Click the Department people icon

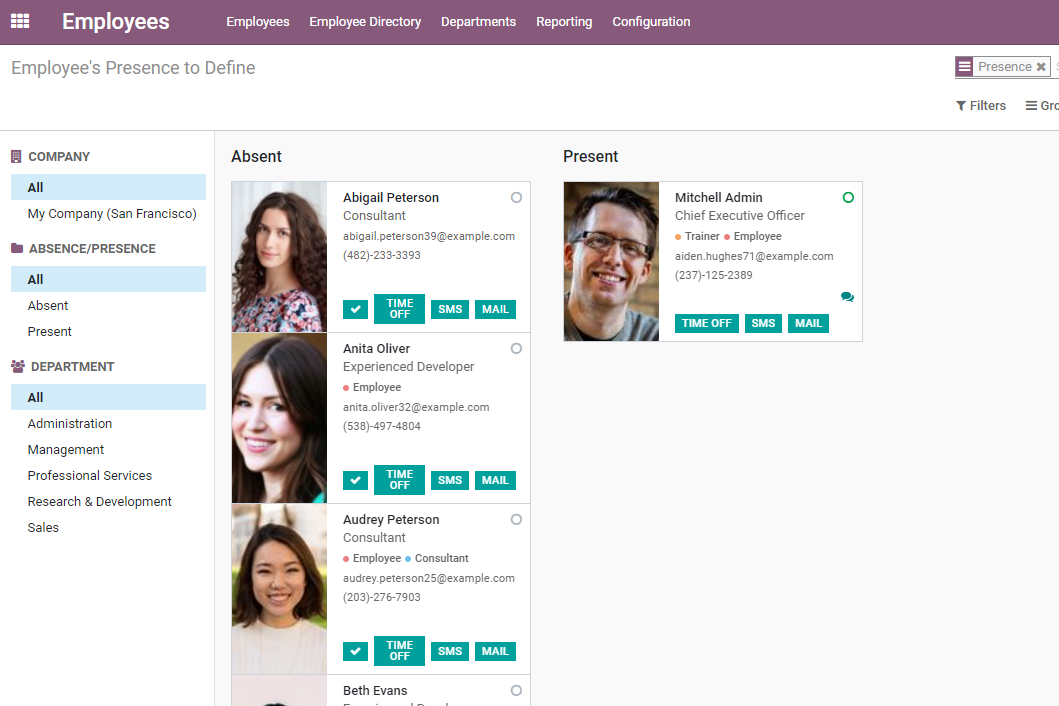[18, 366]
